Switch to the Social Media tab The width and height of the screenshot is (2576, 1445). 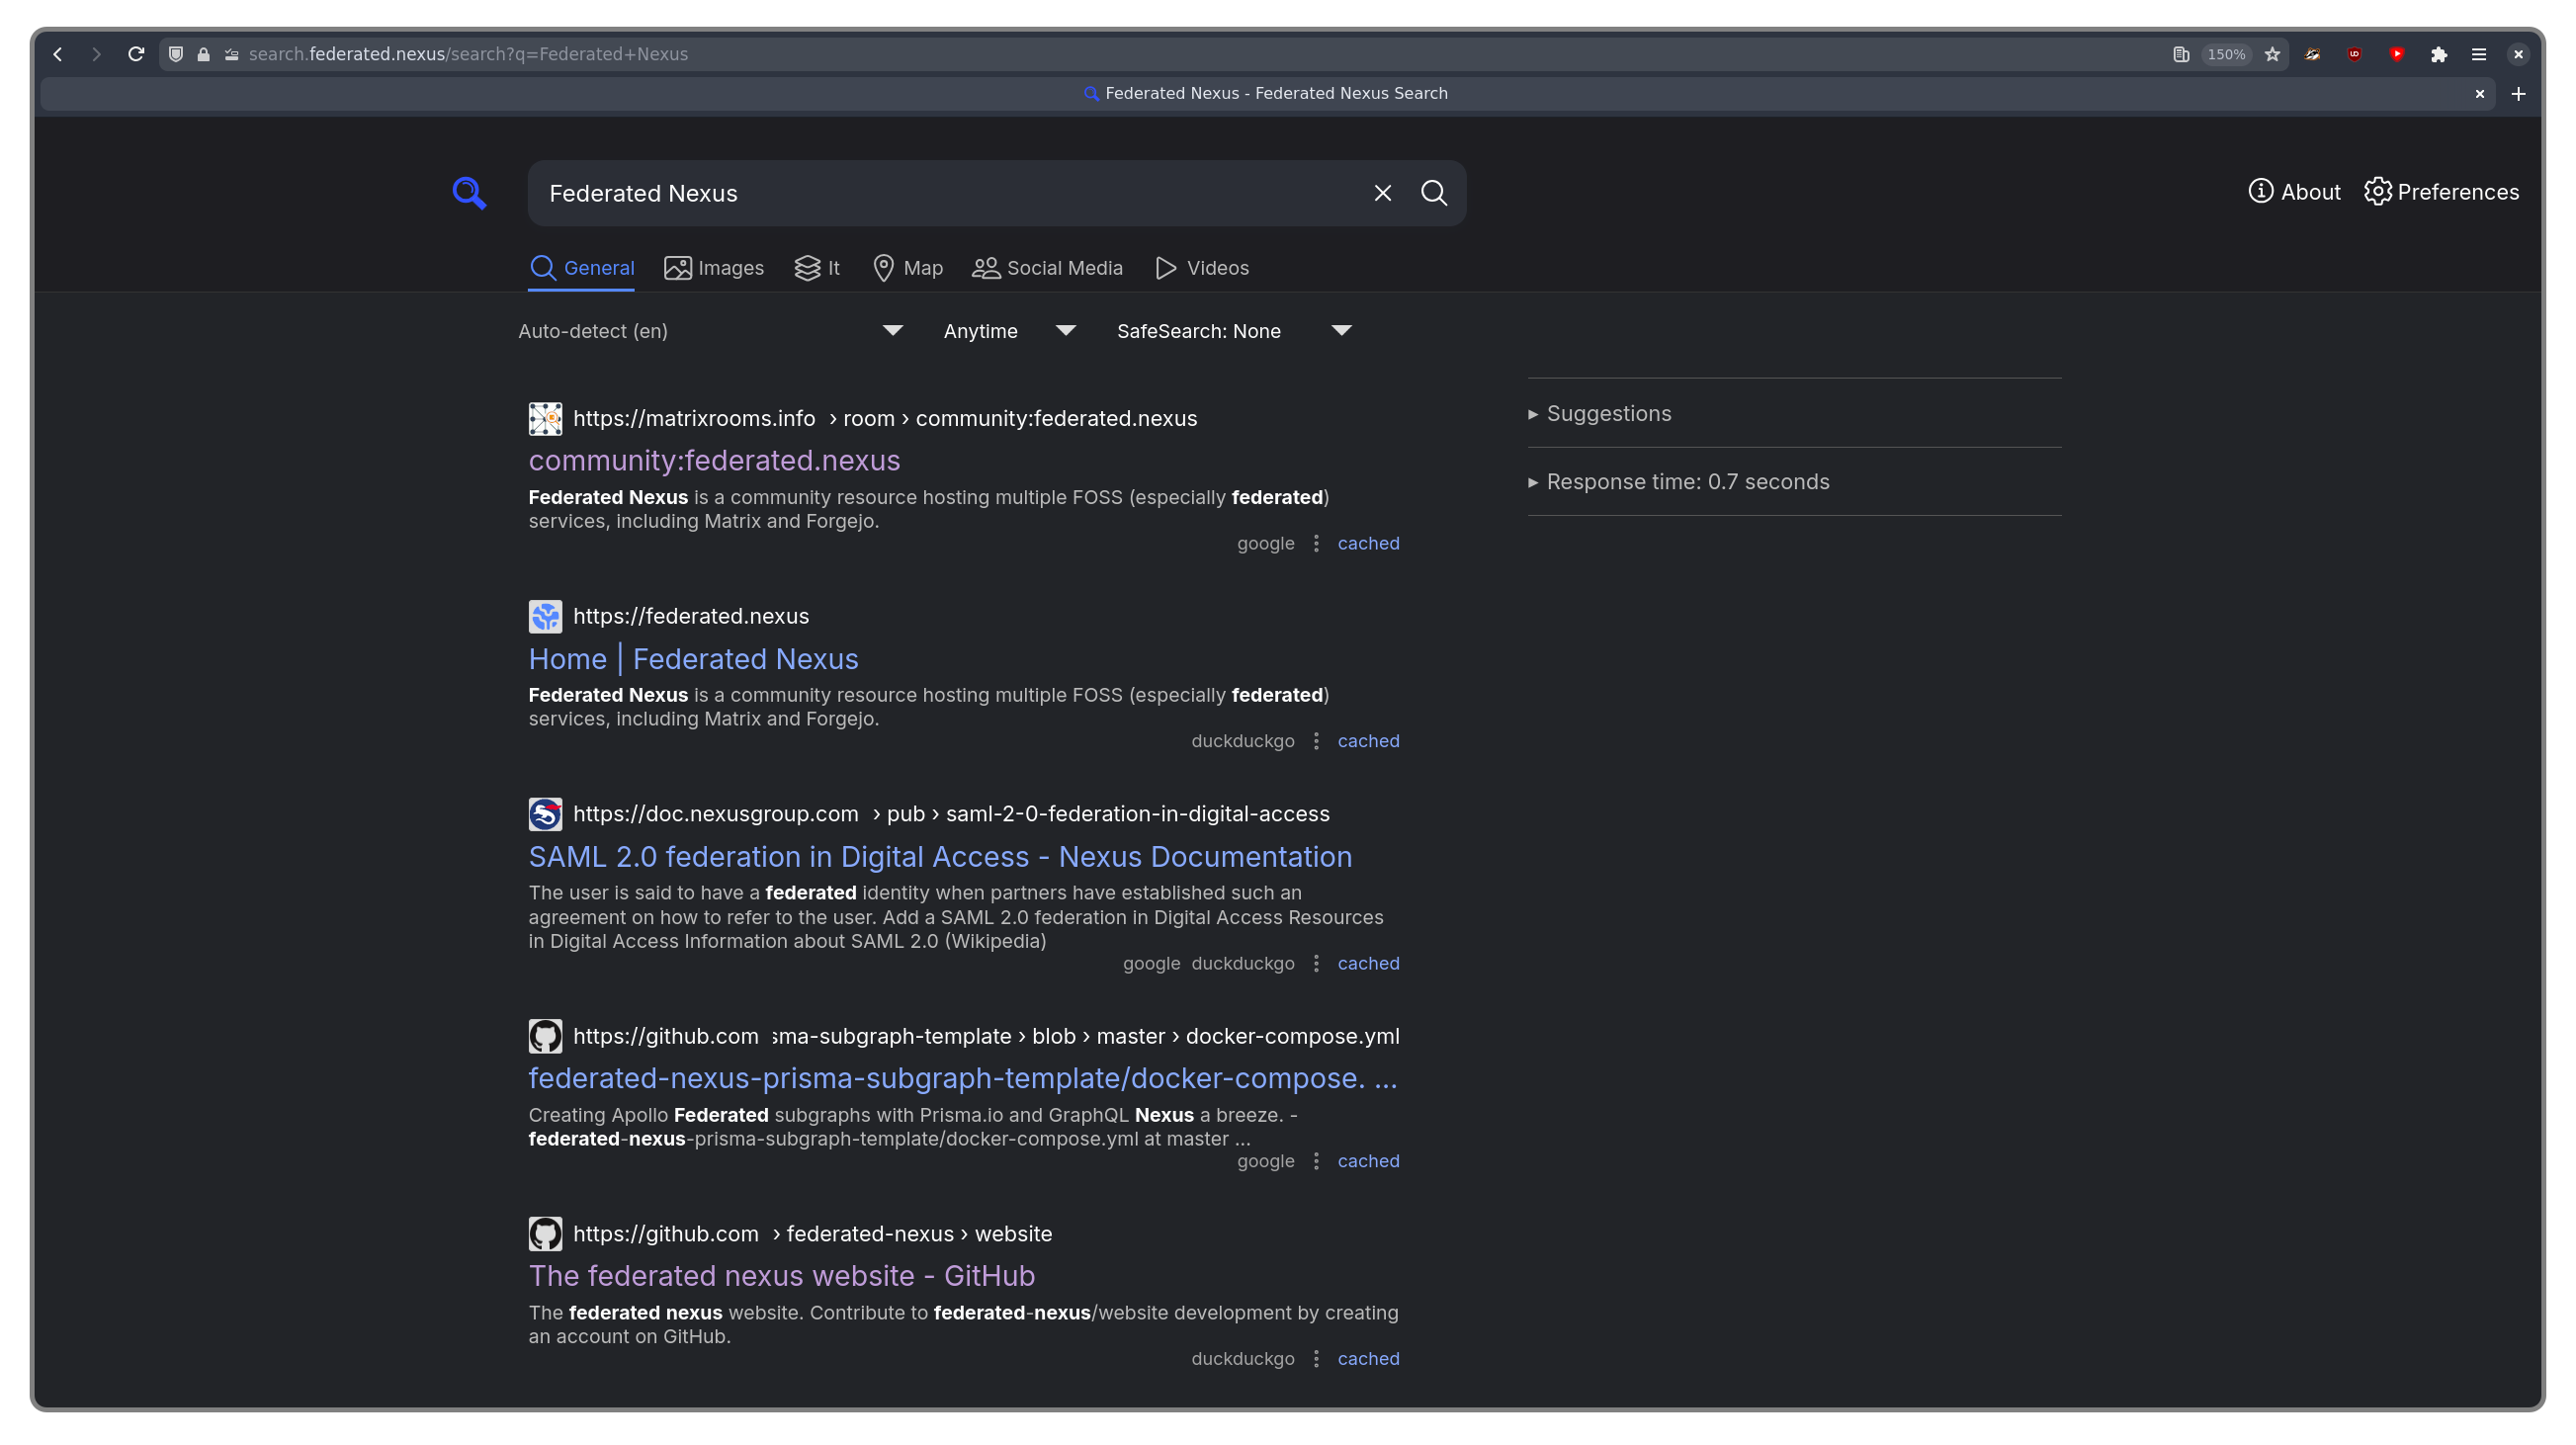(1048, 268)
